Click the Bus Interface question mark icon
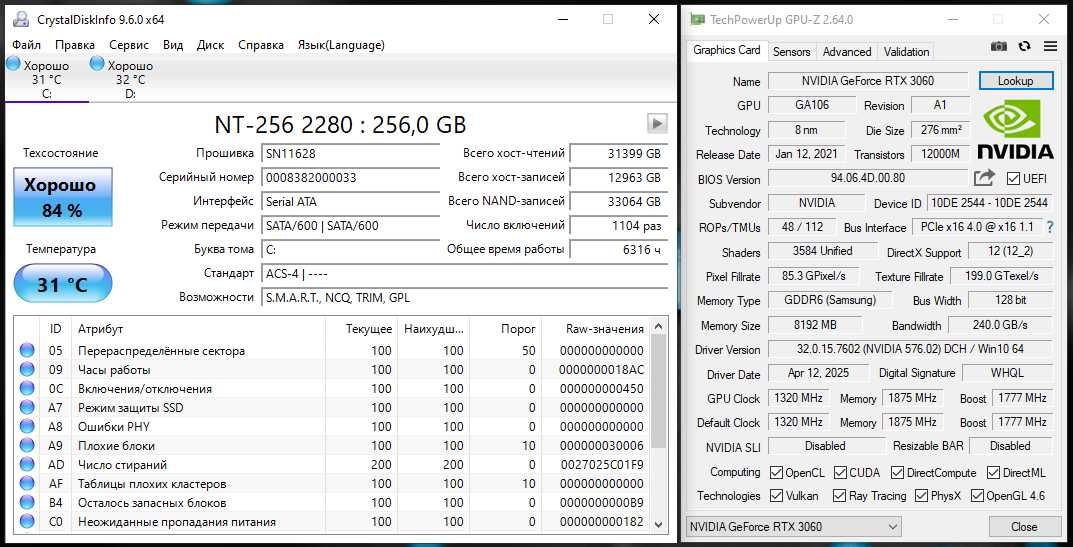 click(x=1050, y=227)
